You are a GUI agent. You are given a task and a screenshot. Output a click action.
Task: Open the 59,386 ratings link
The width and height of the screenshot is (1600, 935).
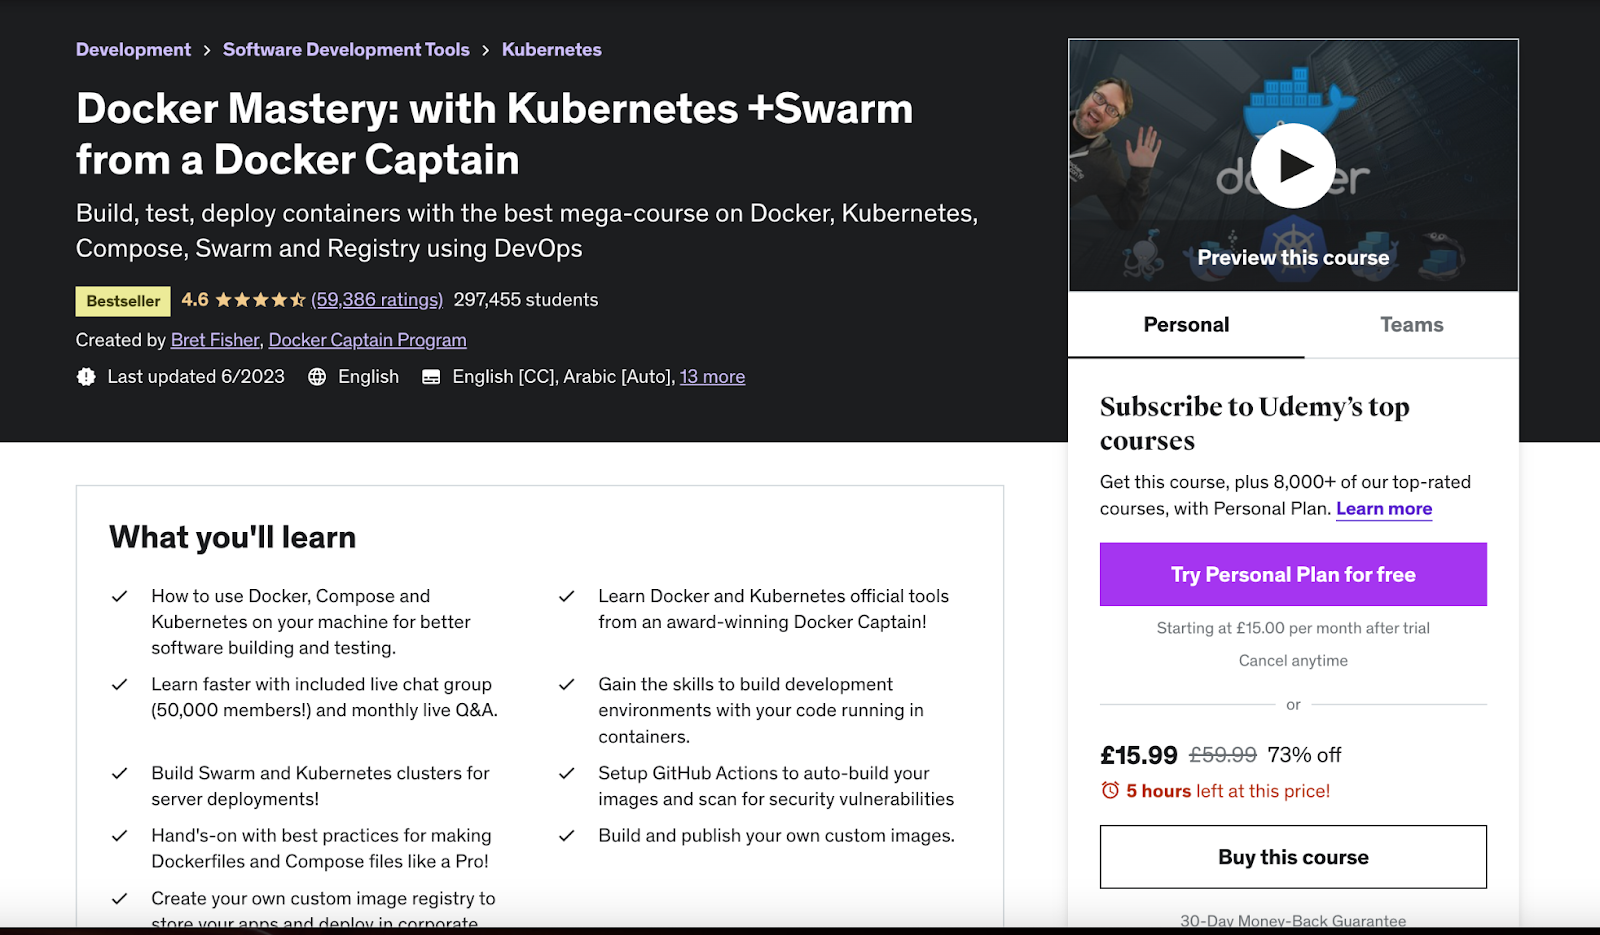click(377, 300)
